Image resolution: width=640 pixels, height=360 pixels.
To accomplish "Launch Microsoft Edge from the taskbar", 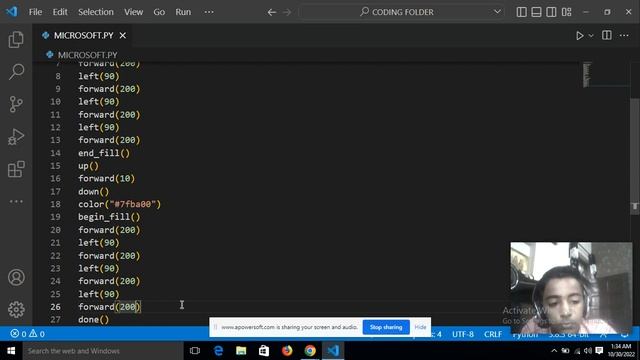I will click(218, 351).
